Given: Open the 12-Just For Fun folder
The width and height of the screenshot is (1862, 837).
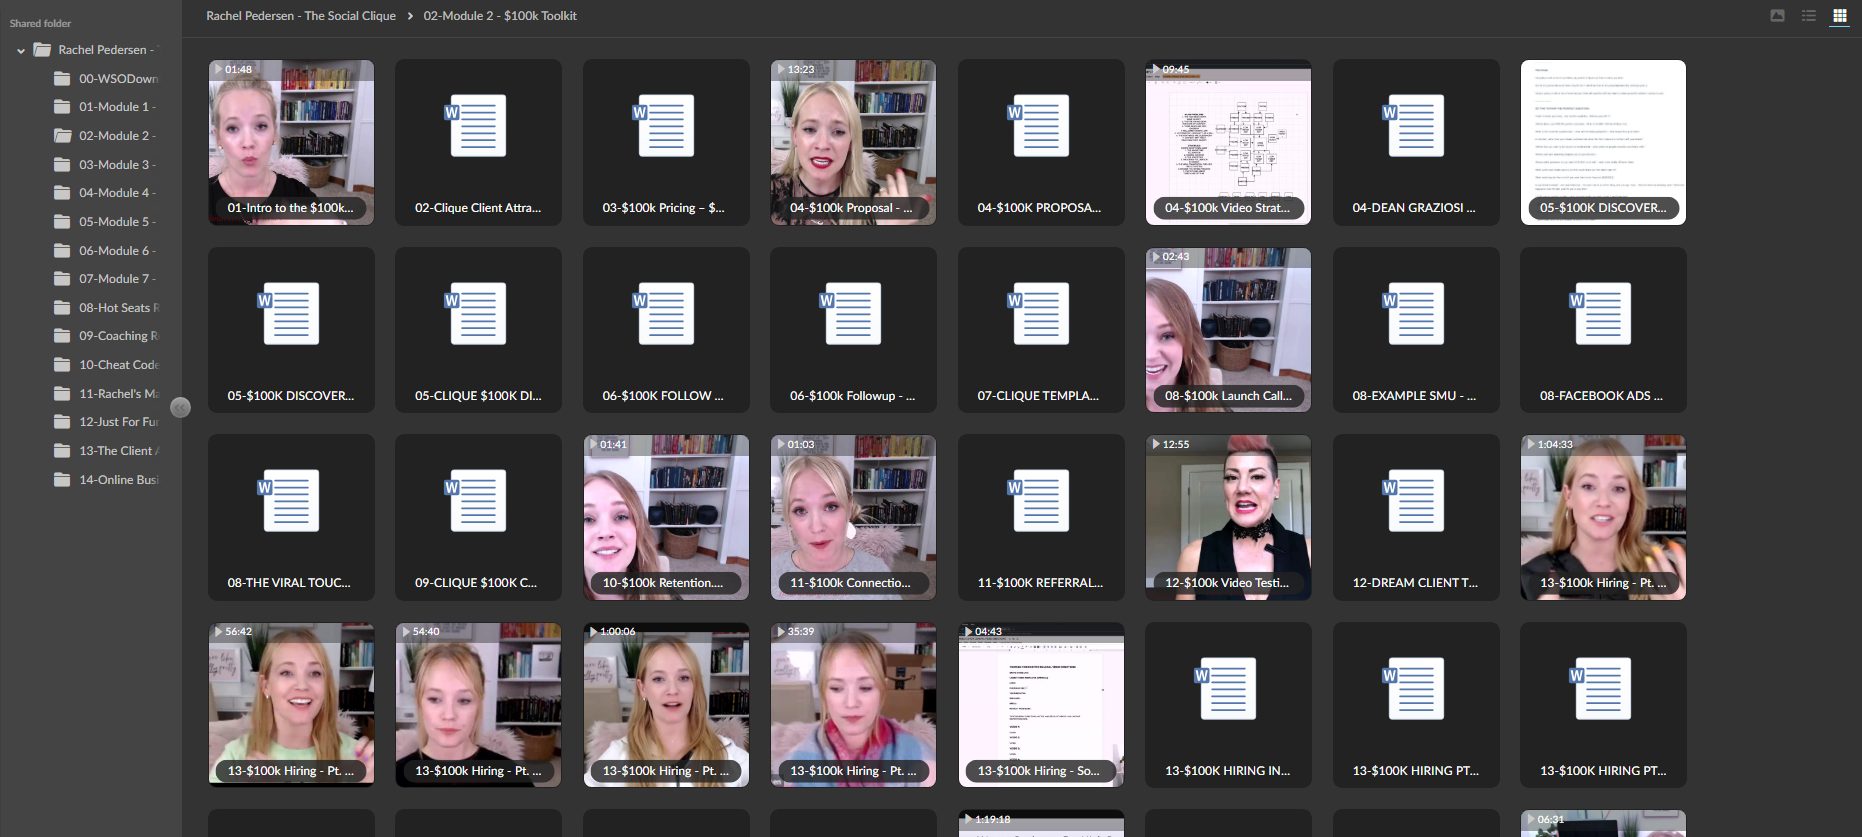Looking at the screenshot, I should click(x=106, y=422).
